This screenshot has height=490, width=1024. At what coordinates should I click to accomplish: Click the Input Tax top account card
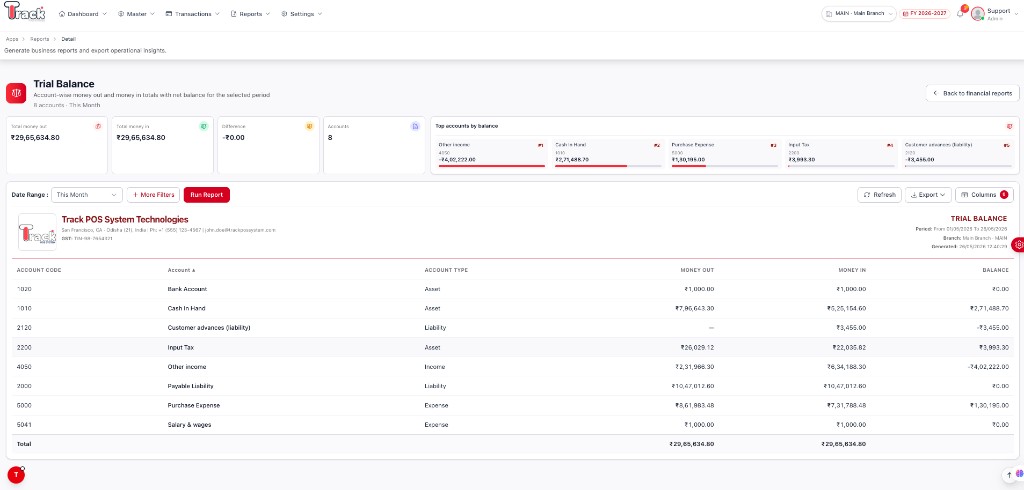[x=840, y=154]
